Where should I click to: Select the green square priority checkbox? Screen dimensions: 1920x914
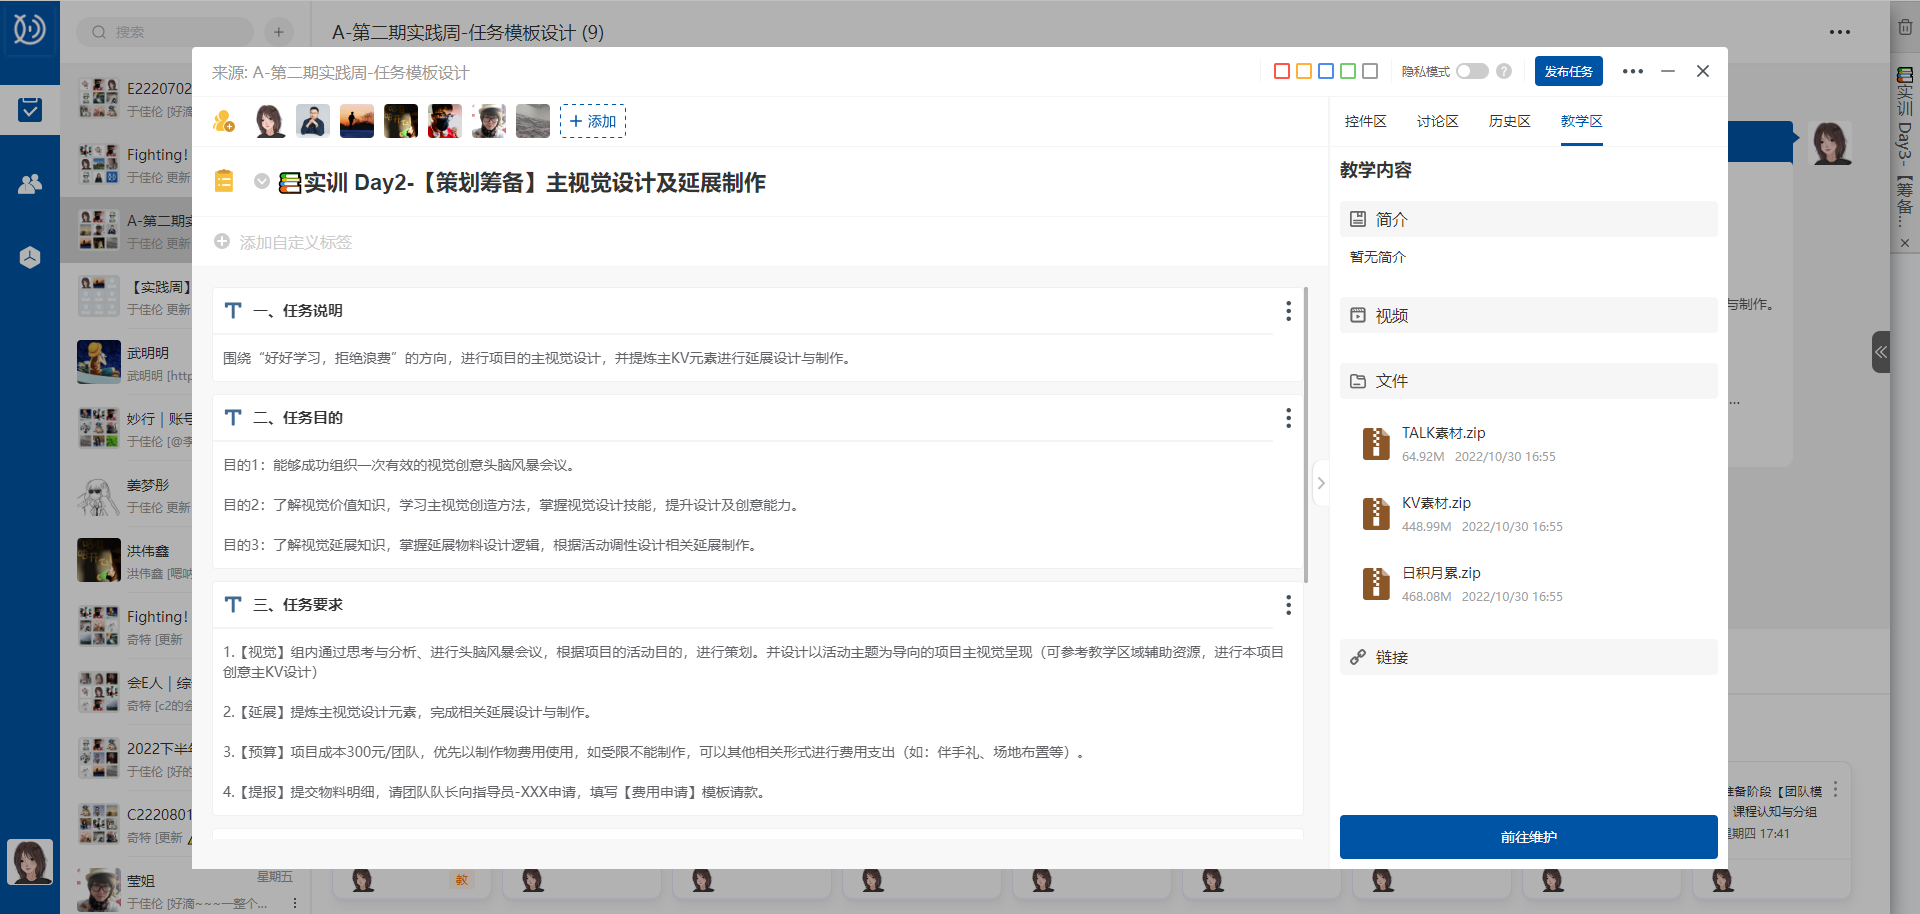[x=1348, y=71]
